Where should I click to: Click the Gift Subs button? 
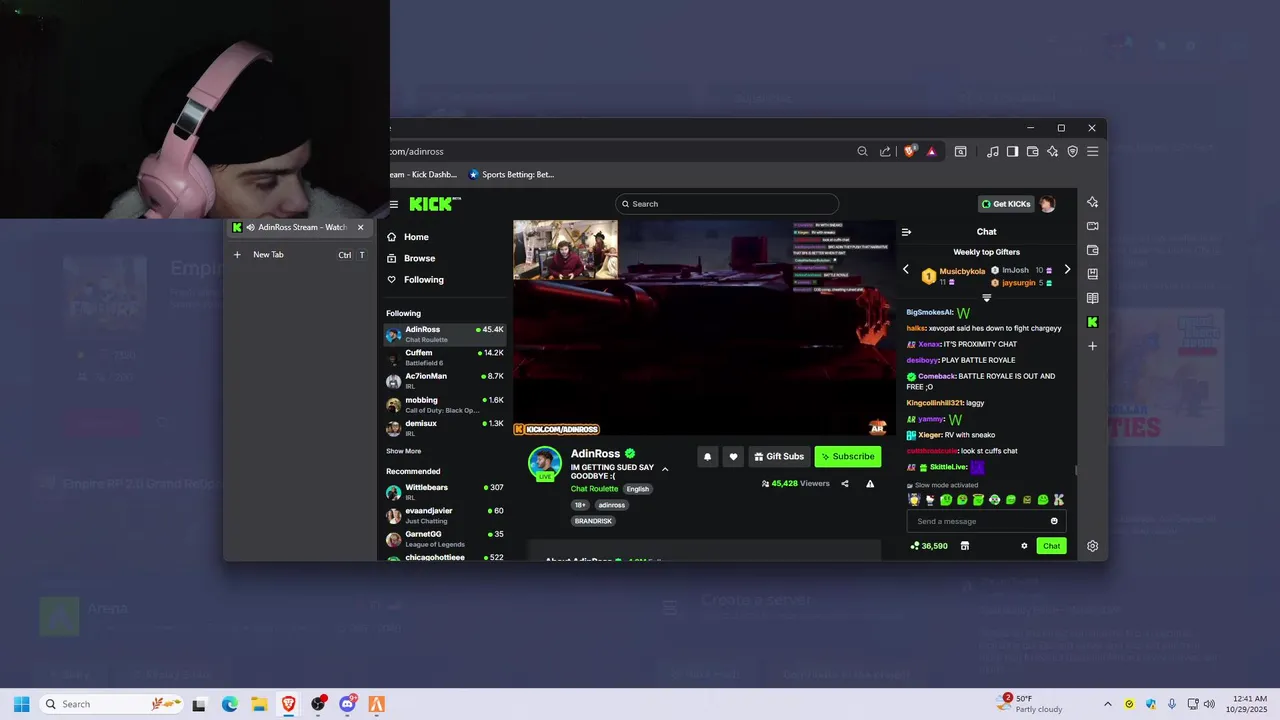(778, 456)
